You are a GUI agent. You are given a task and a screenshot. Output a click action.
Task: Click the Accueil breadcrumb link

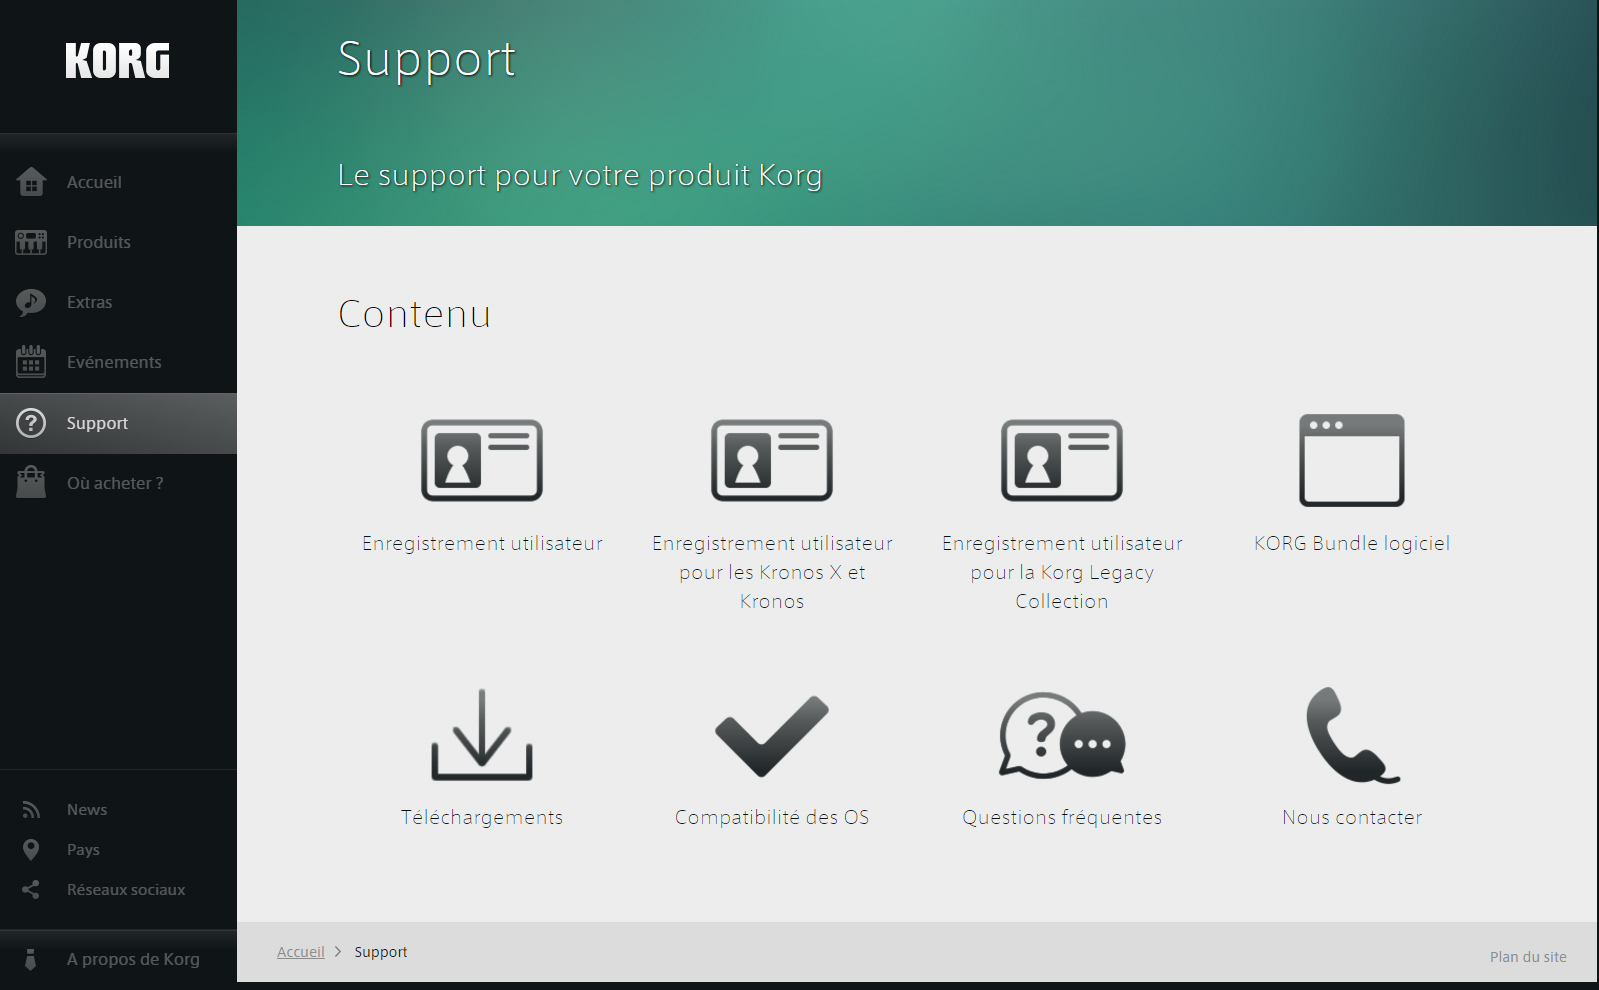click(x=300, y=952)
